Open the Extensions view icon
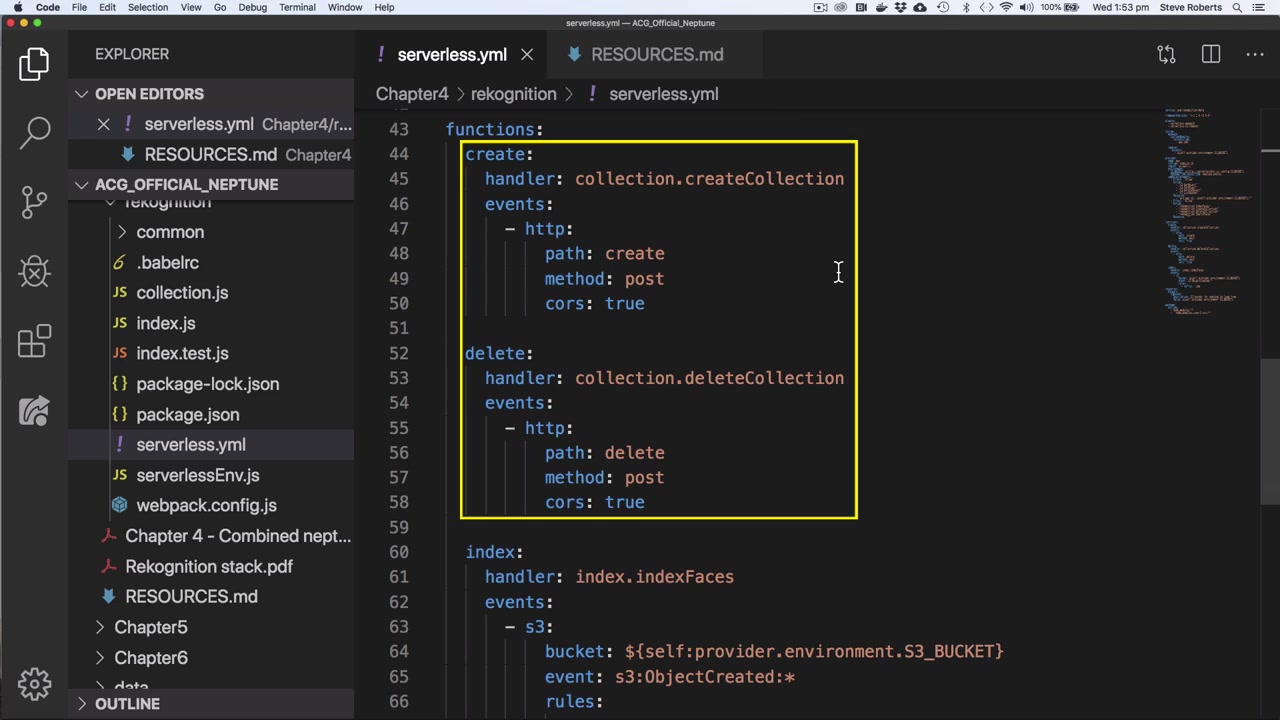 [x=34, y=341]
